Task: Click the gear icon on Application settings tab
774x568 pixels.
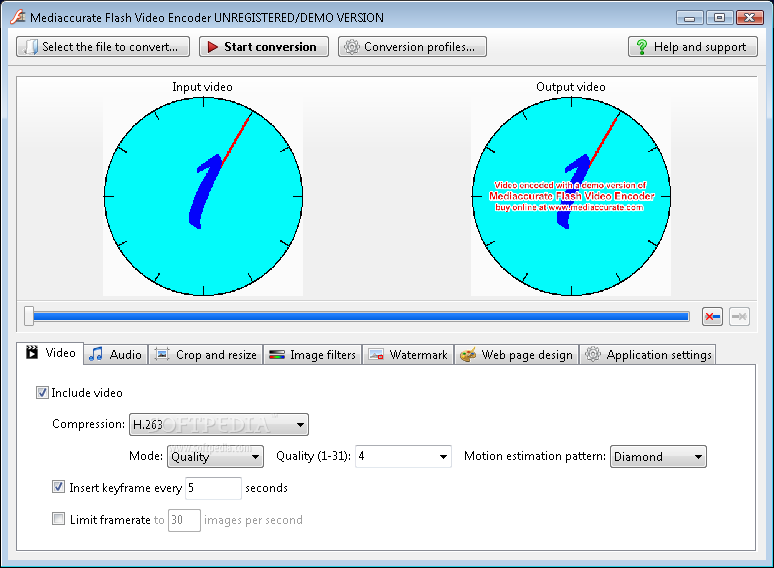Action: point(593,354)
